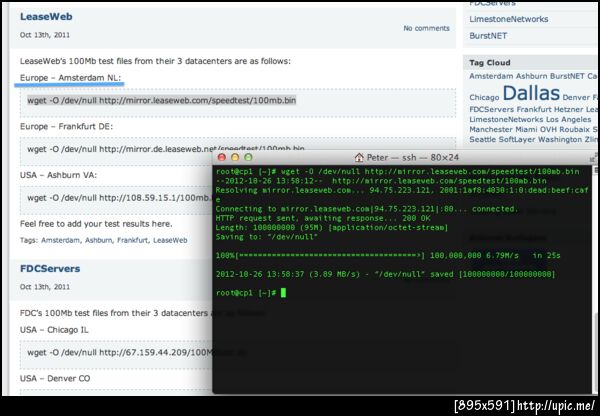Click the terminal home icon beside Peter title
The height and width of the screenshot is (416, 600).
point(359,157)
